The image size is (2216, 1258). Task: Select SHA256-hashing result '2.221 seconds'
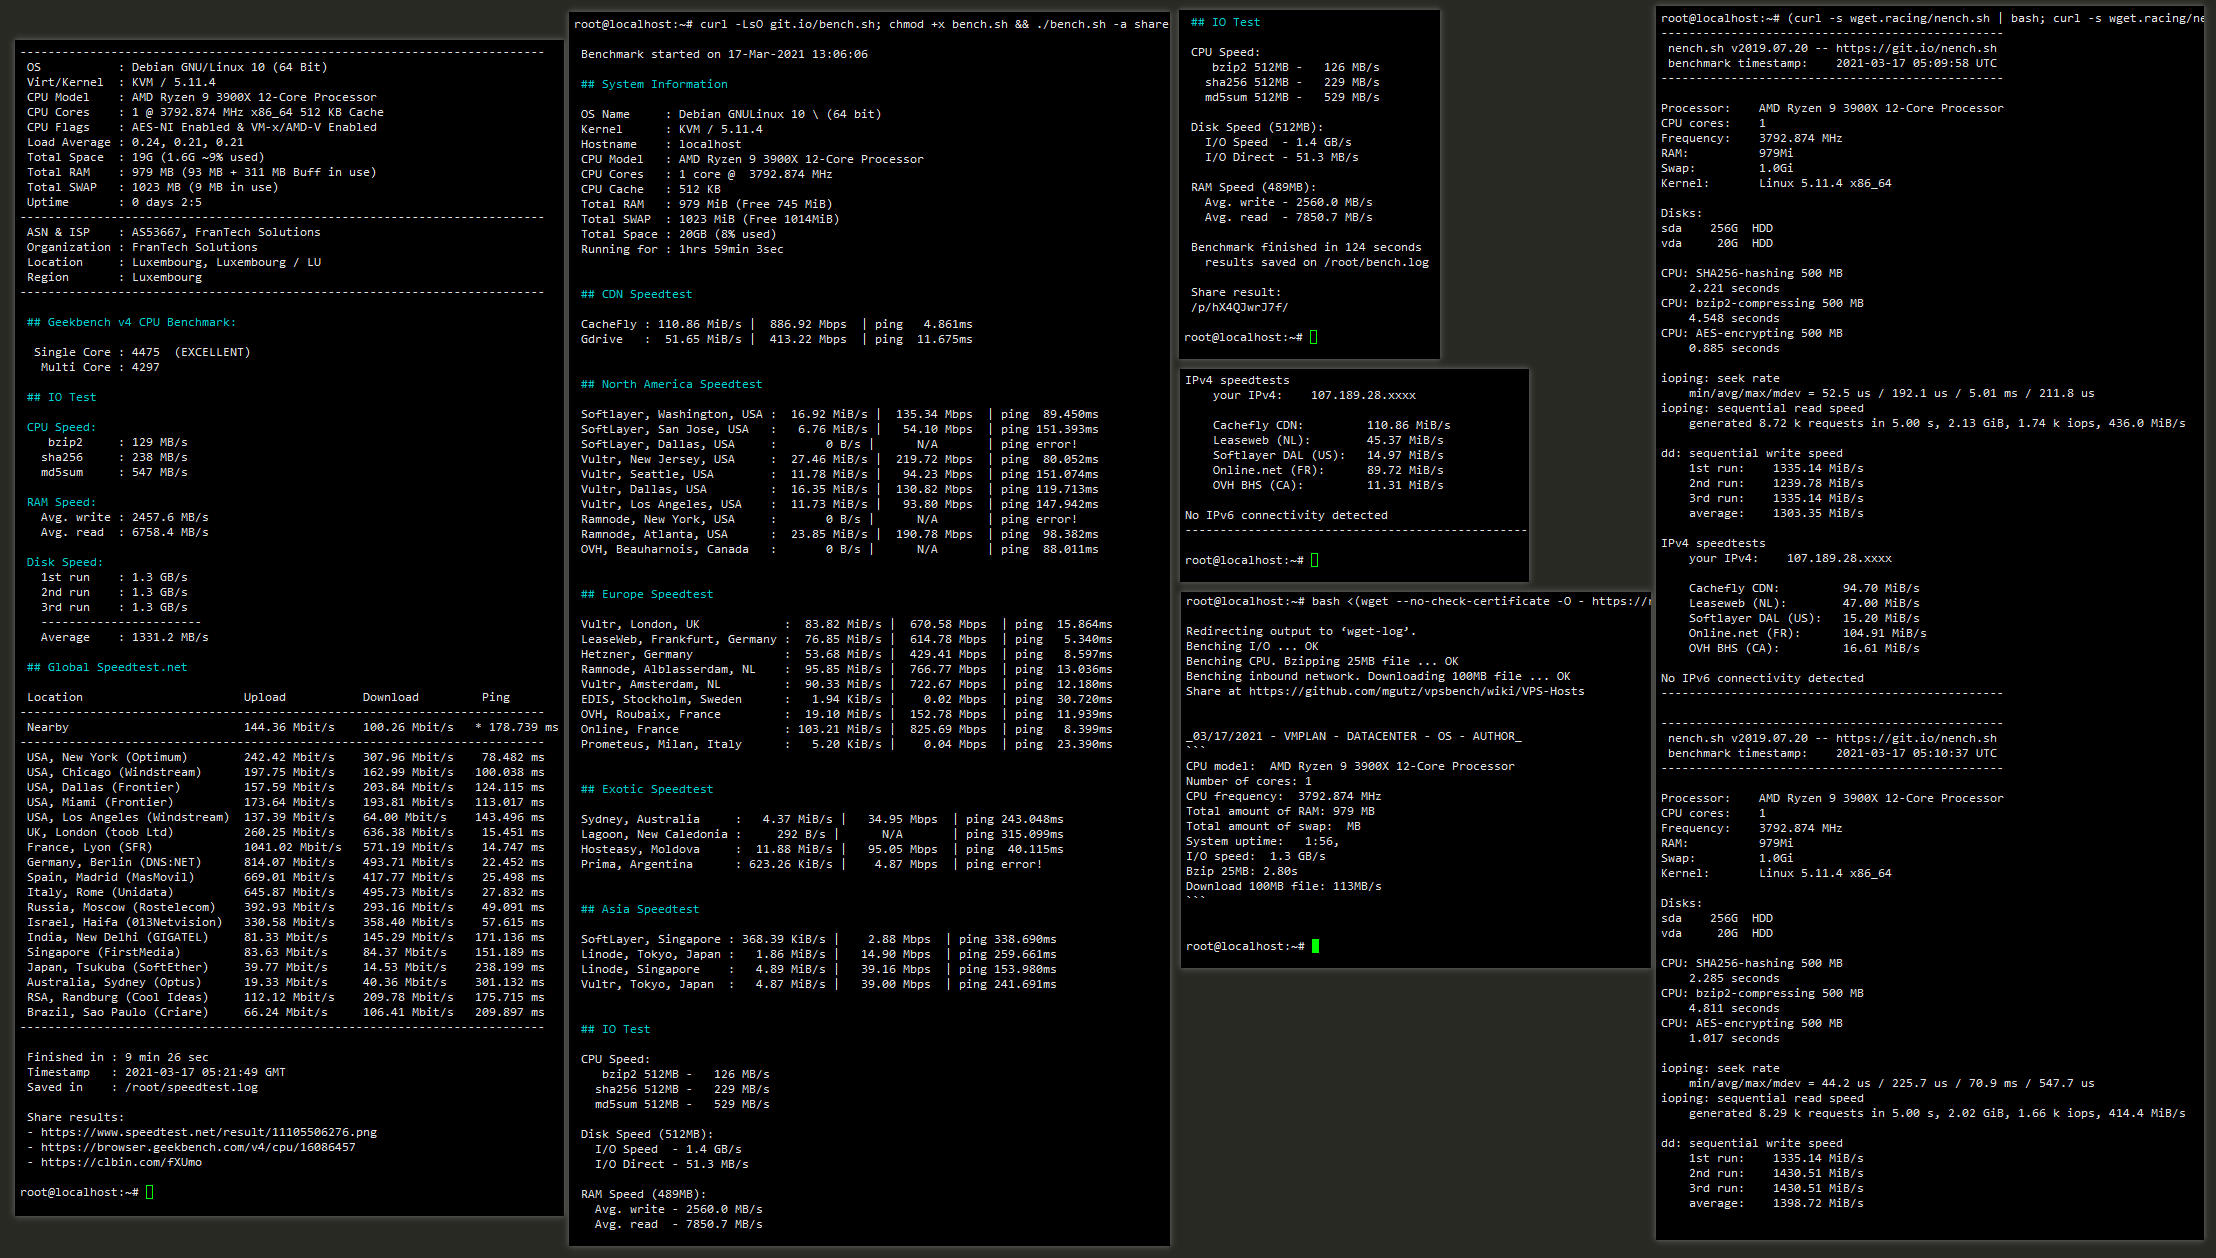click(x=1734, y=288)
